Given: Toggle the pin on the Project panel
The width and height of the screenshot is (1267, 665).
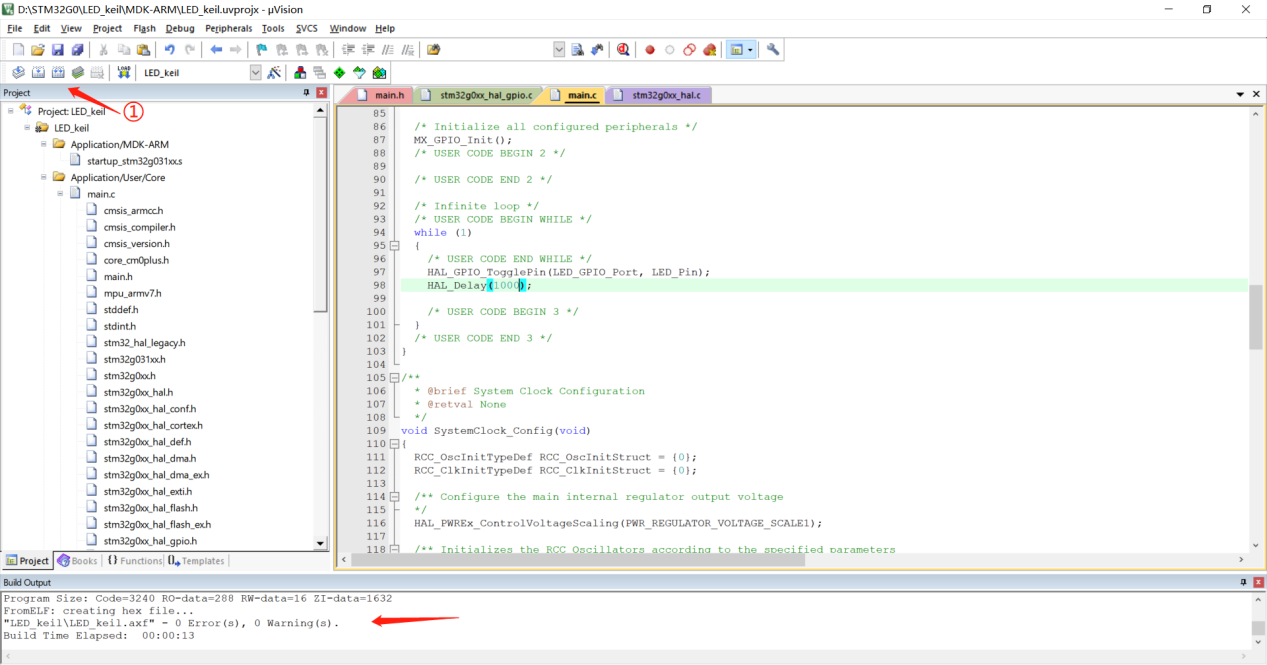Looking at the screenshot, I should click(x=306, y=93).
